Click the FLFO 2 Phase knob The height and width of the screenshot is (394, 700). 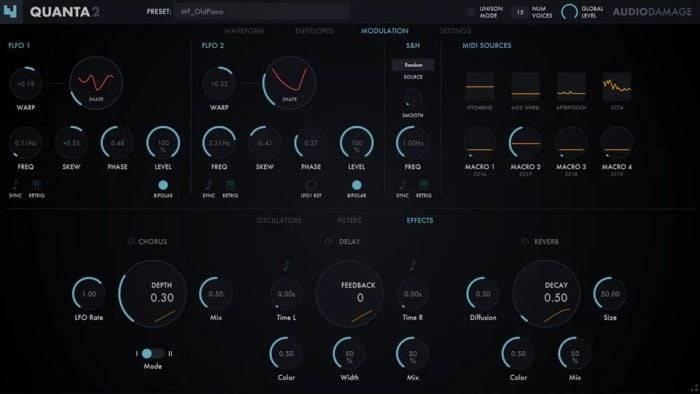311,143
